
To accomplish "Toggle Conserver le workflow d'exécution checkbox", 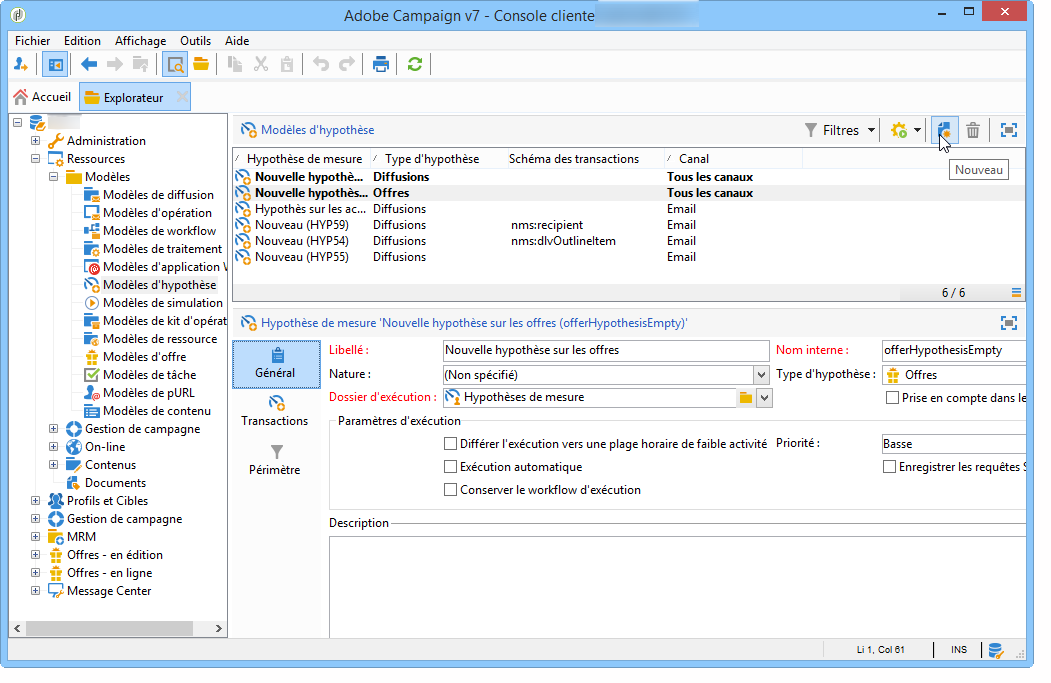I will point(450,490).
